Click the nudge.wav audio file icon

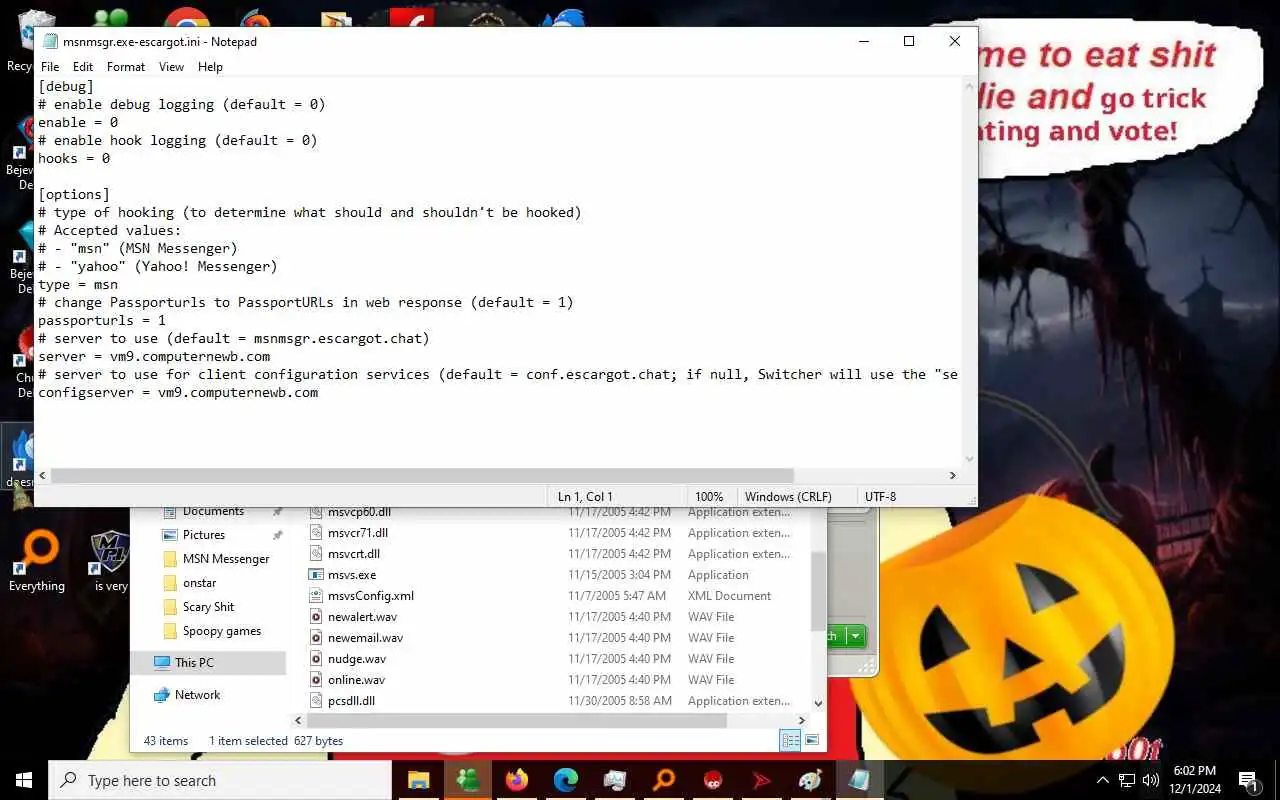[316, 659]
